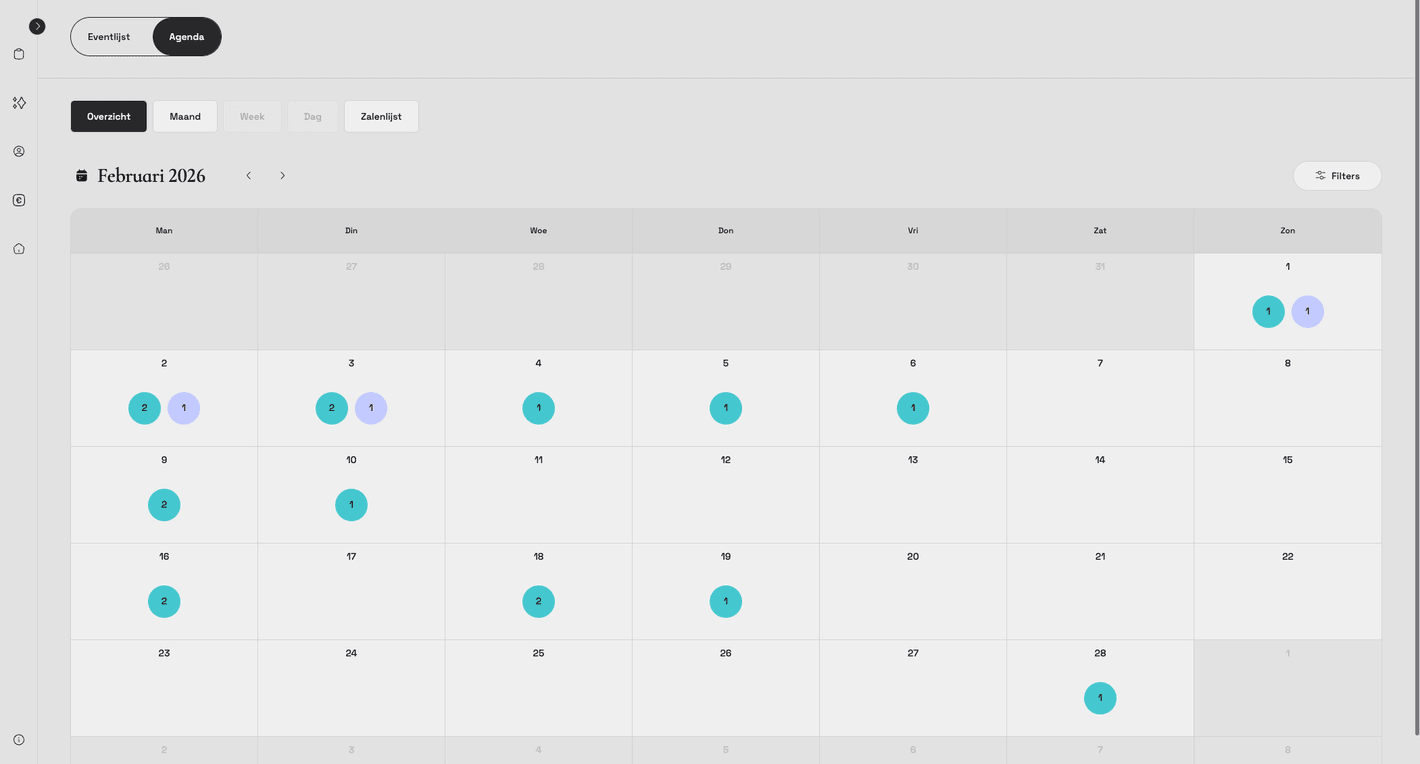Open the event badge on 28 February

click(1100, 698)
